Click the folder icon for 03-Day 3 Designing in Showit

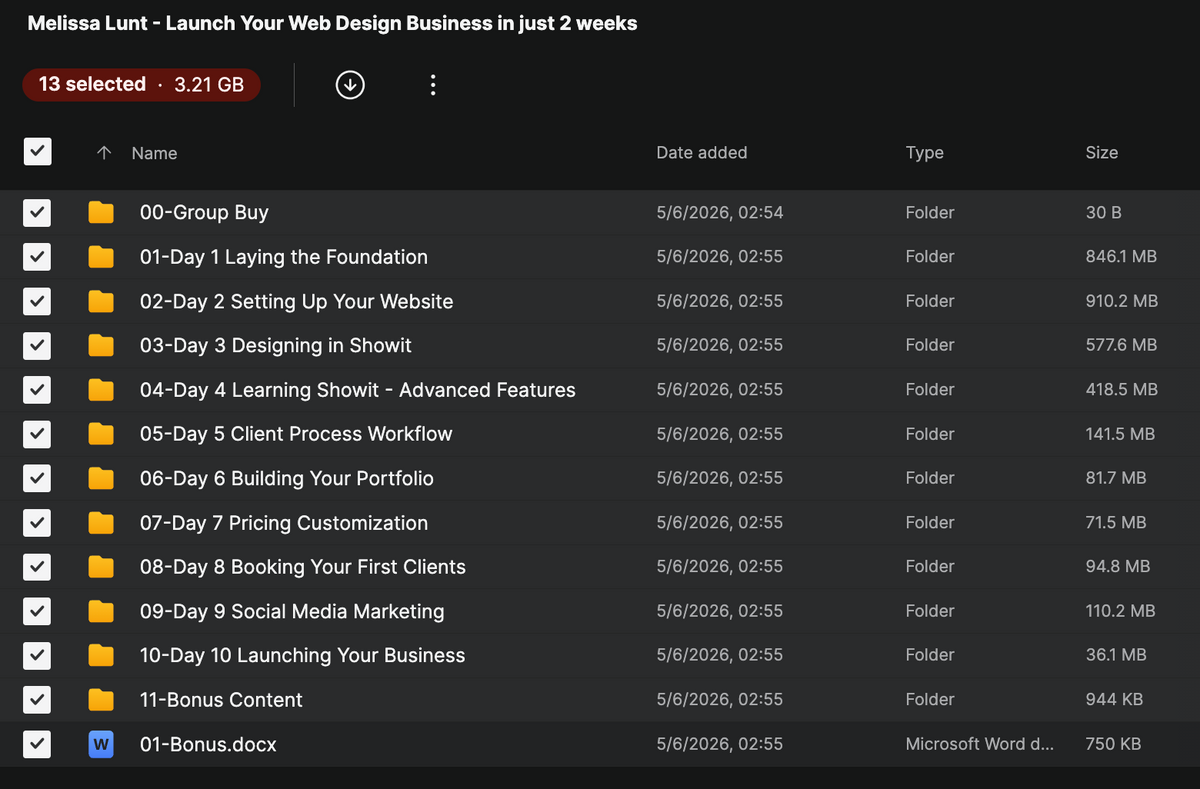(101, 345)
